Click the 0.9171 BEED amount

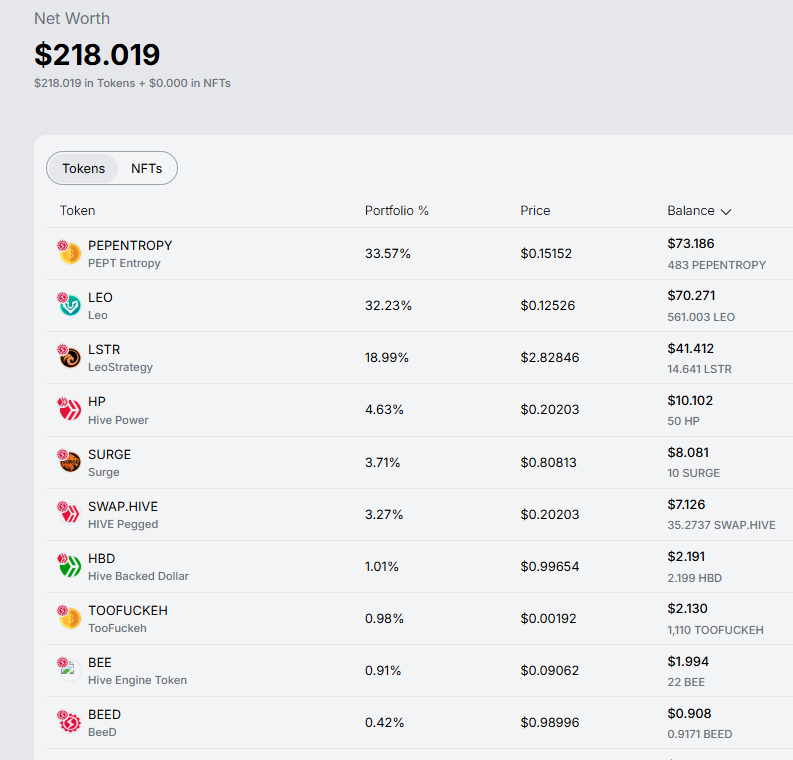pyautogui.click(x=699, y=734)
